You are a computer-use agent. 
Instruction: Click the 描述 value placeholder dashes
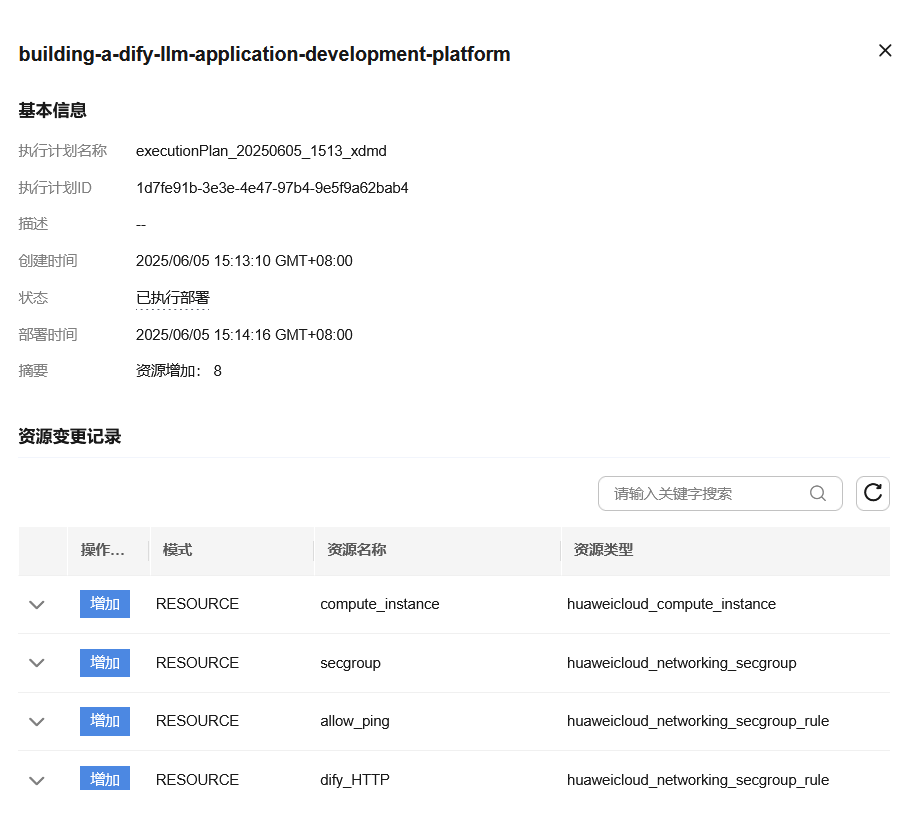point(141,225)
